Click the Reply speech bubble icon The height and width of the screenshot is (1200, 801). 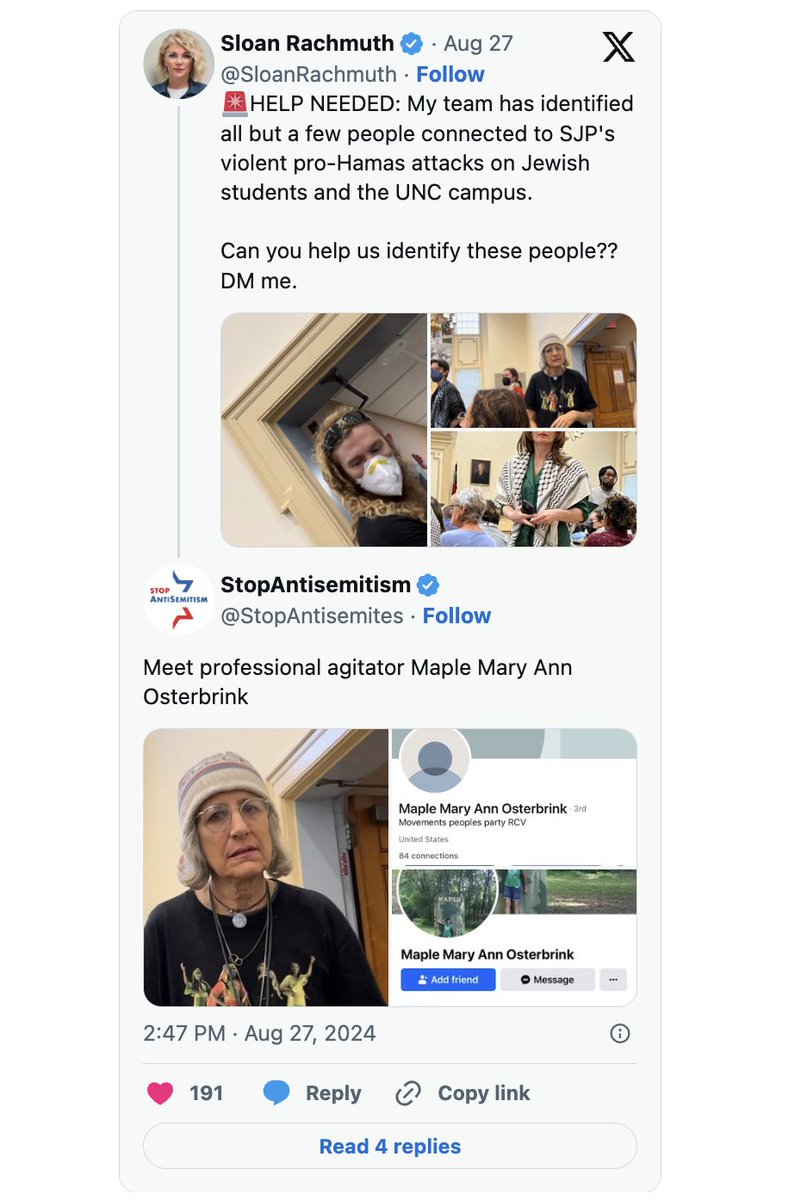276,1093
